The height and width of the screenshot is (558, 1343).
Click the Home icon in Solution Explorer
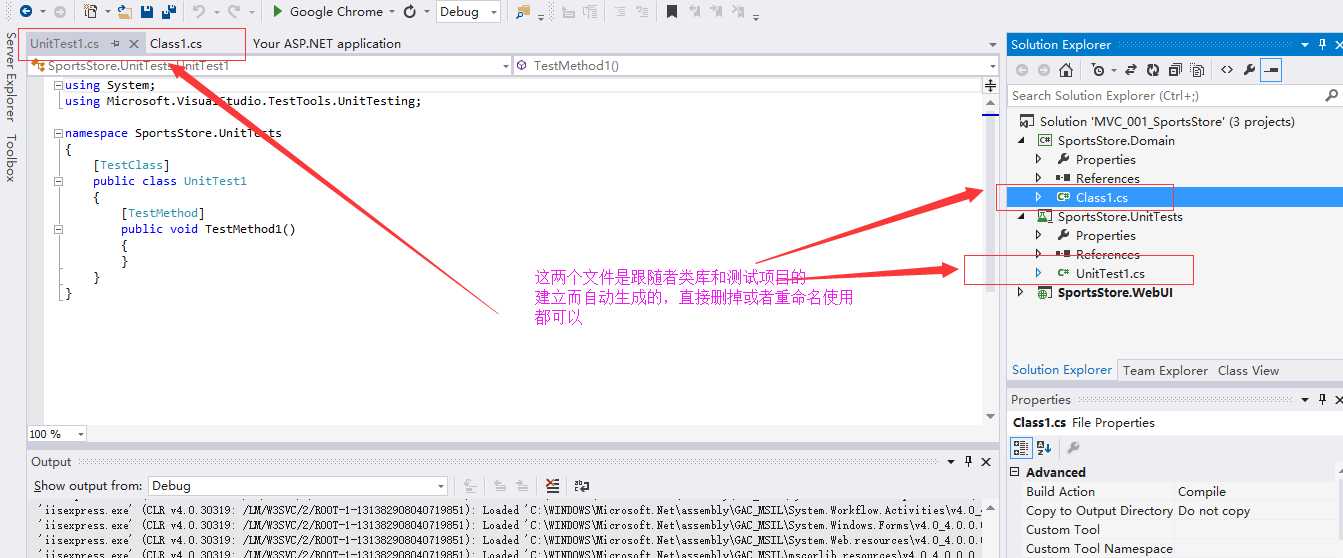coord(1066,70)
